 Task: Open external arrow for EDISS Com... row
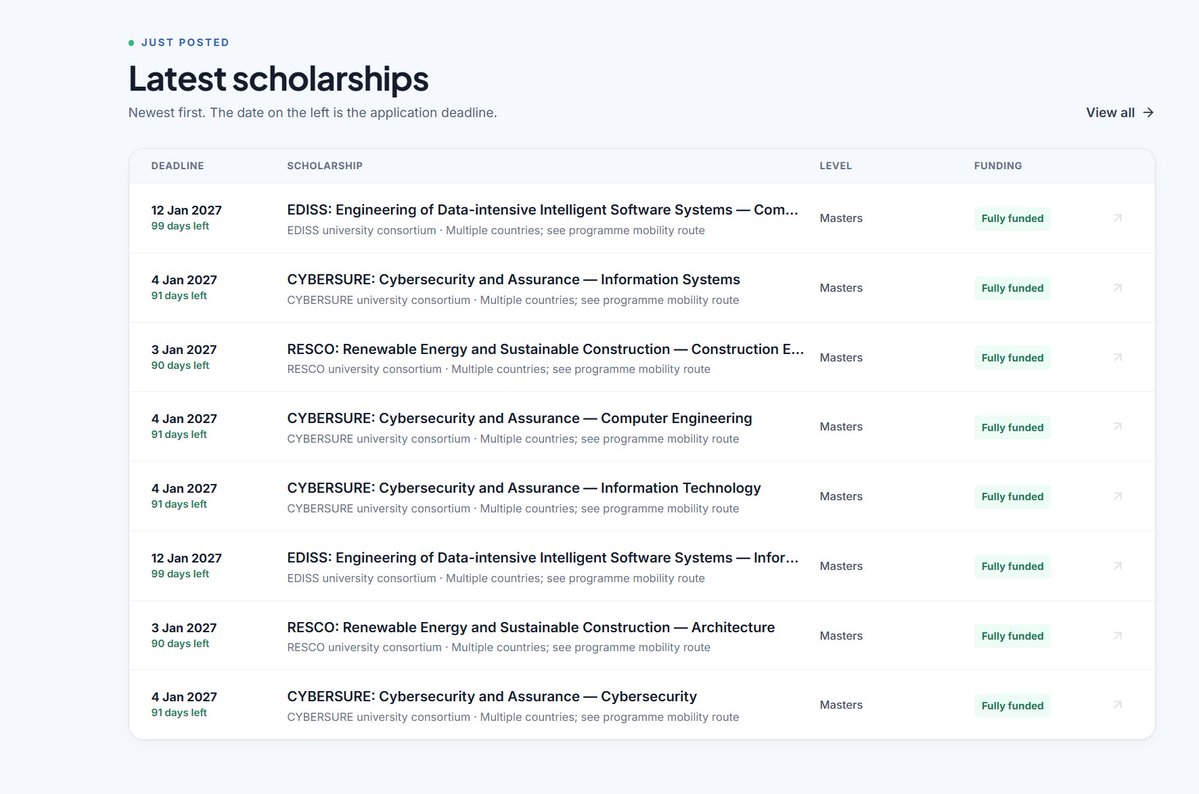coord(1117,218)
